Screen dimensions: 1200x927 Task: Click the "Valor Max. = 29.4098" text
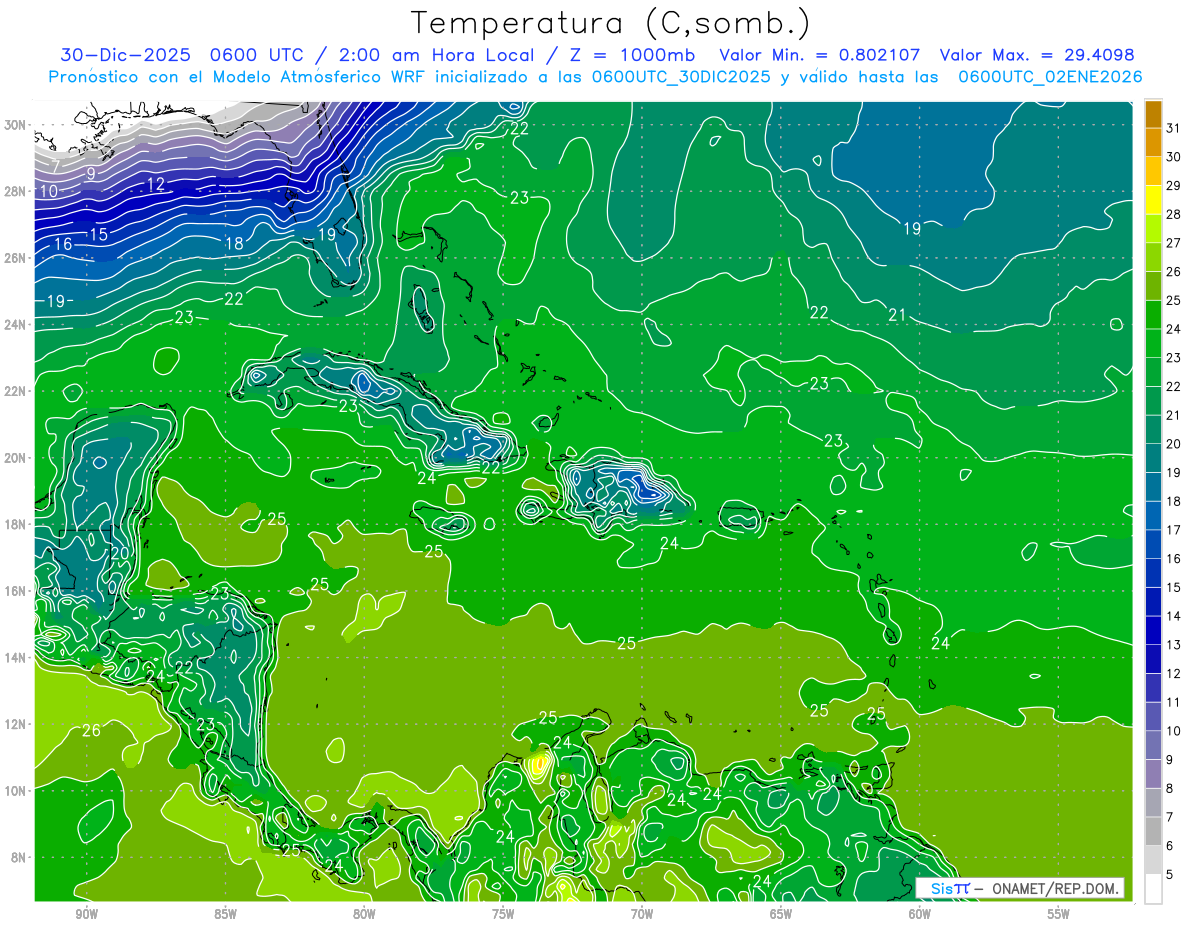tap(1037, 55)
